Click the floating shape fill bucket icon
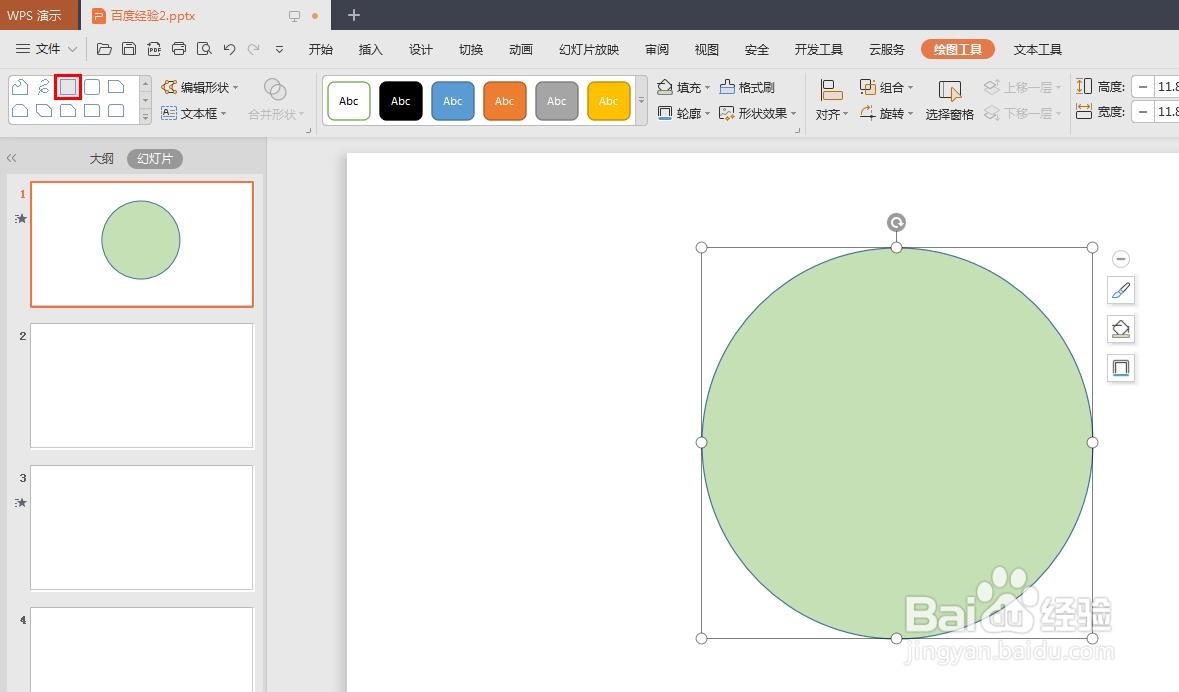This screenshot has height=692, width=1179. click(1120, 329)
